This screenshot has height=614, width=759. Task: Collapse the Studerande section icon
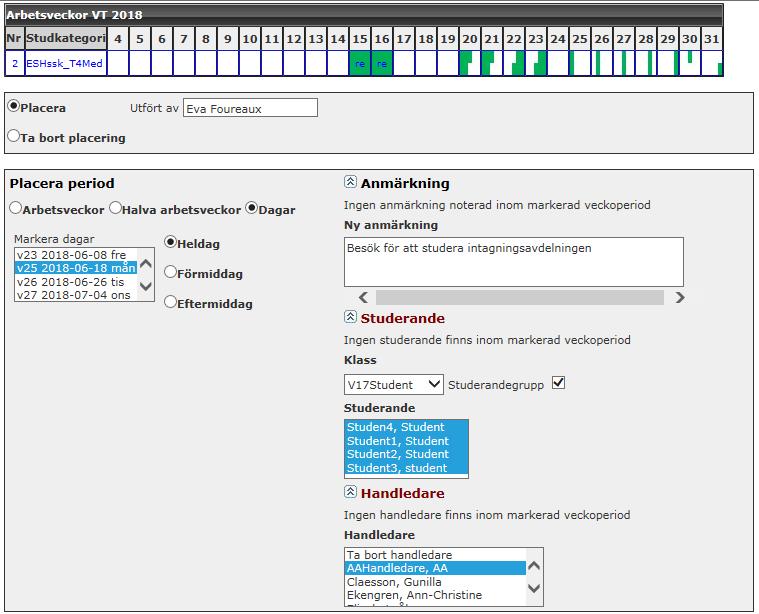click(350, 317)
